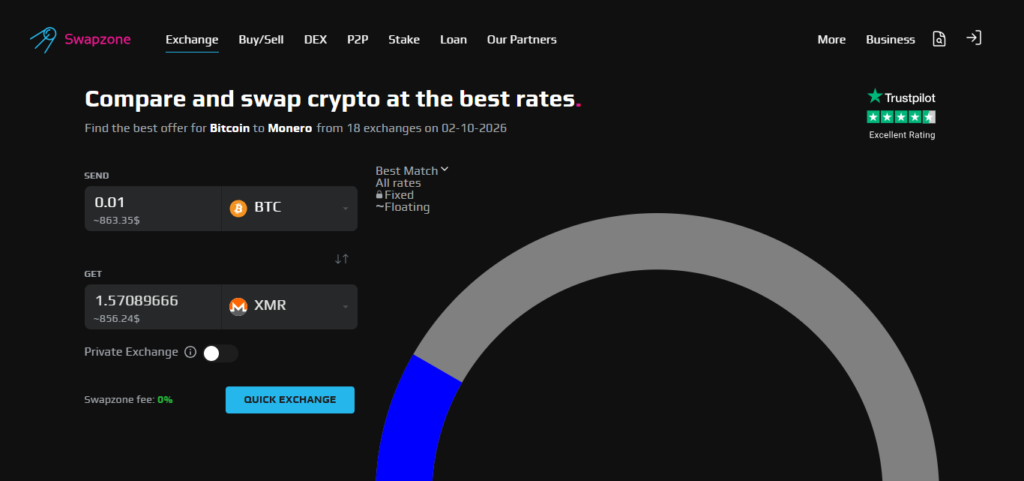The height and width of the screenshot is (481, 1024).
Task: Open the BTC send currency dropdown
Action: [x=289, y=208]
